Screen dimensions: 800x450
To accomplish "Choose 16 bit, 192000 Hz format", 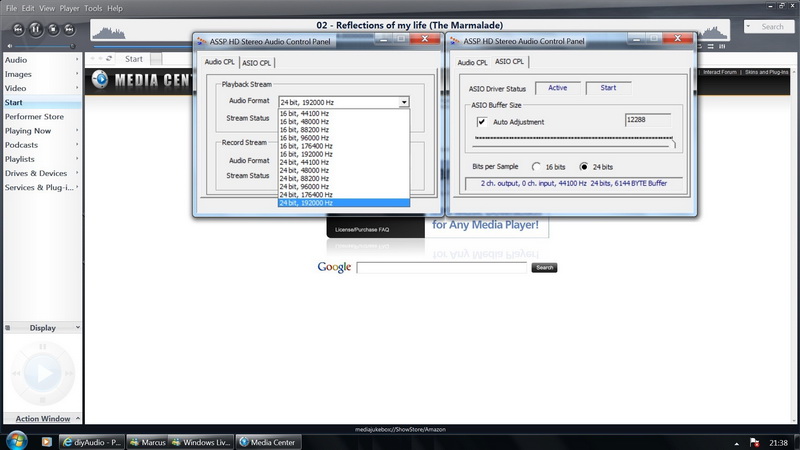I will (343, 154).
